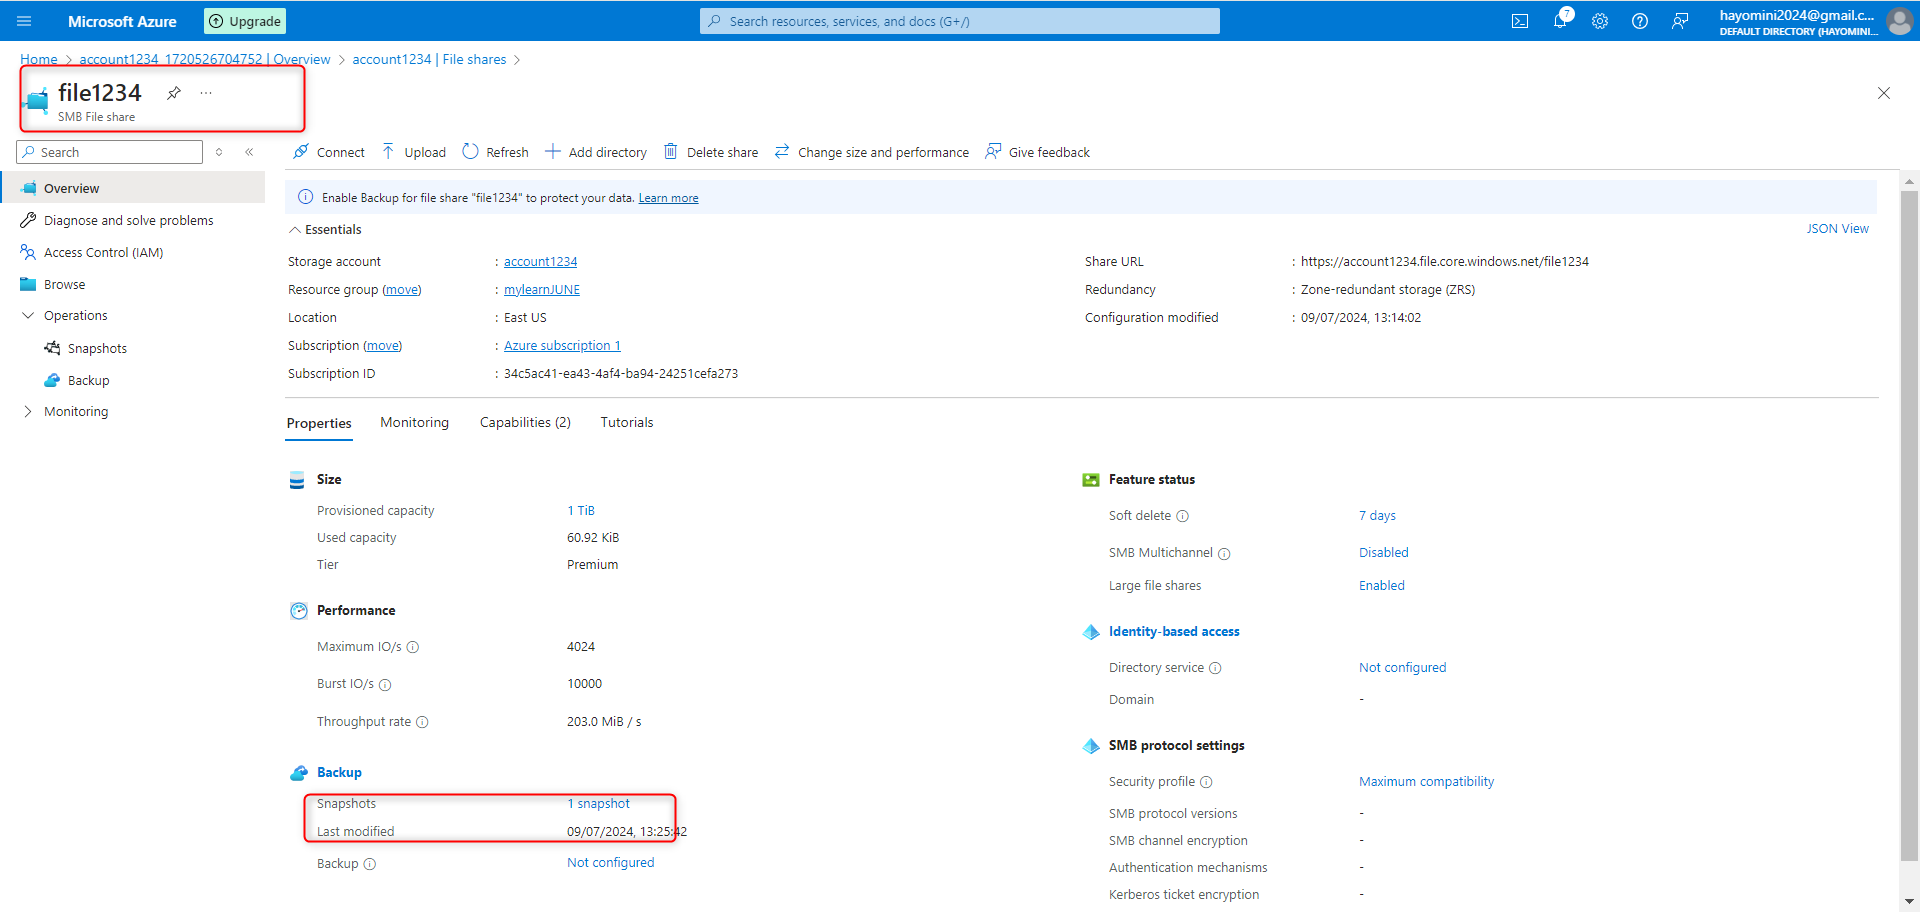Screen dimensions: 1920x912
Task: Switch to the Capabilities (2) tab
Action: click(x=525, y=423)
